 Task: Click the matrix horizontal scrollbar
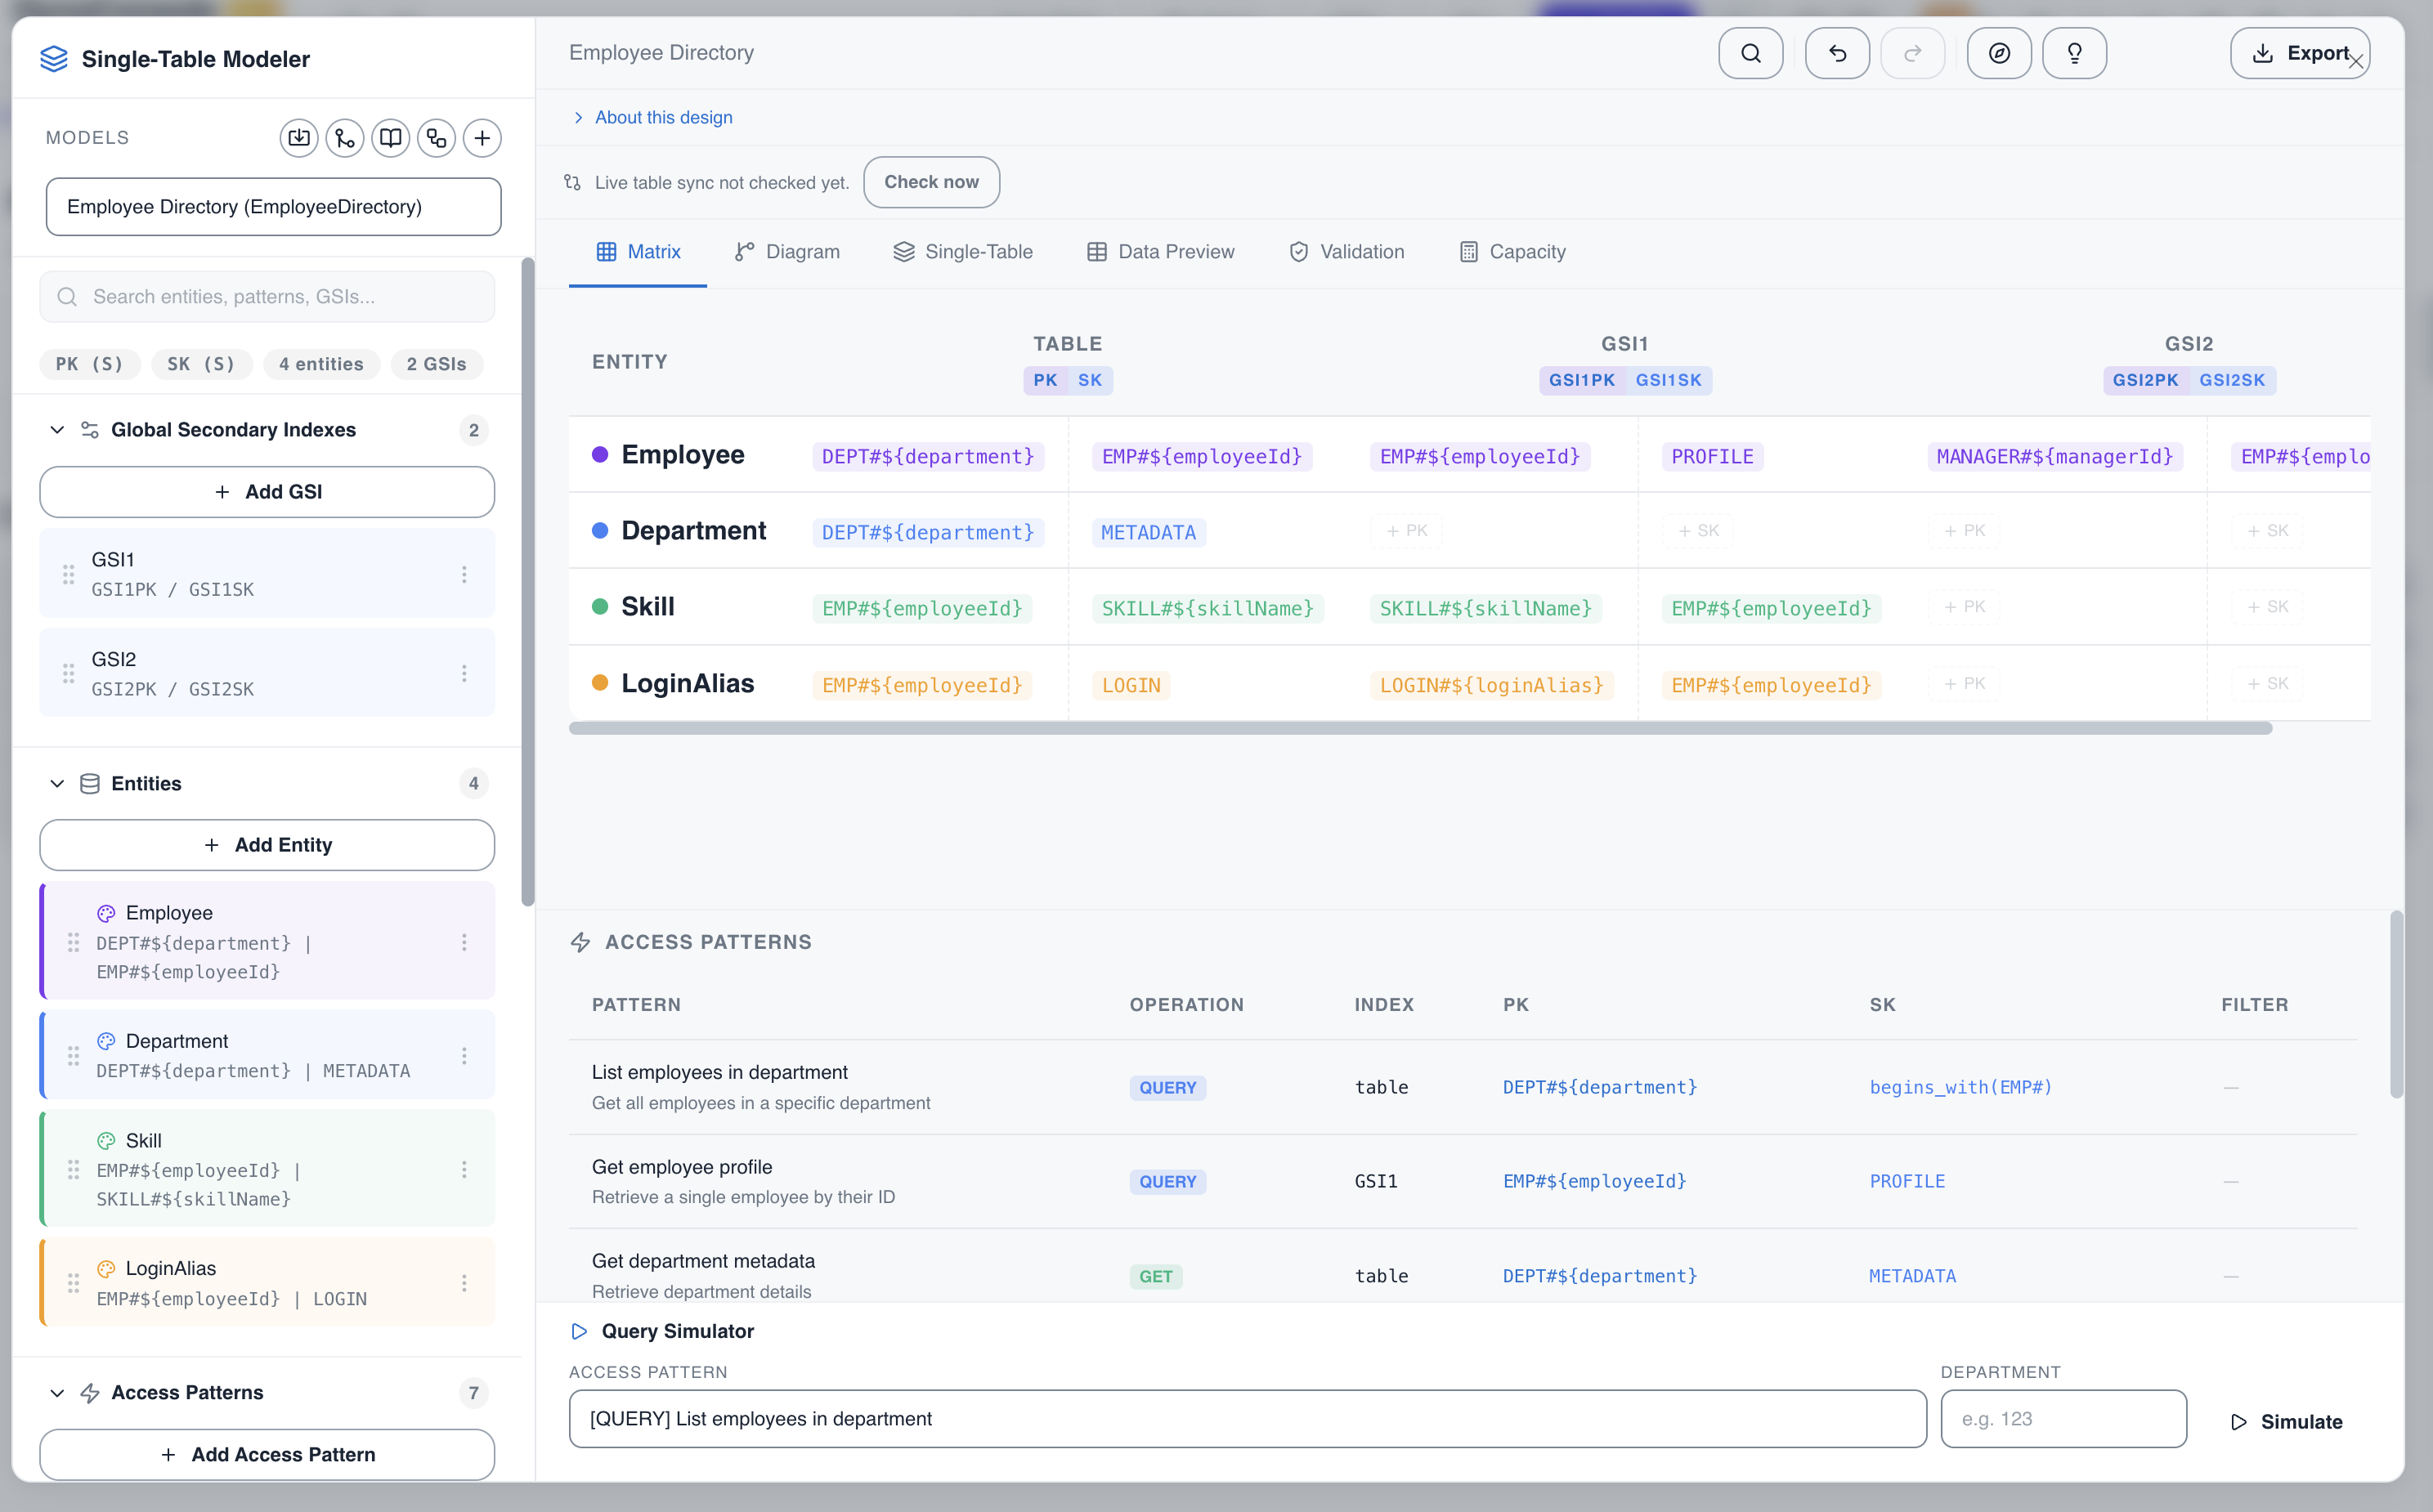pos(1420,728)
